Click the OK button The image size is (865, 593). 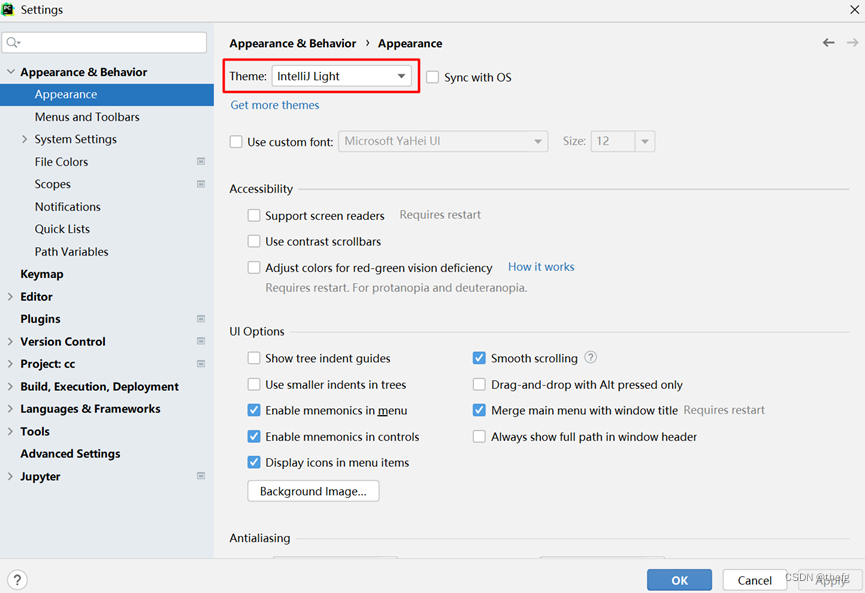[x=679, y=580]
